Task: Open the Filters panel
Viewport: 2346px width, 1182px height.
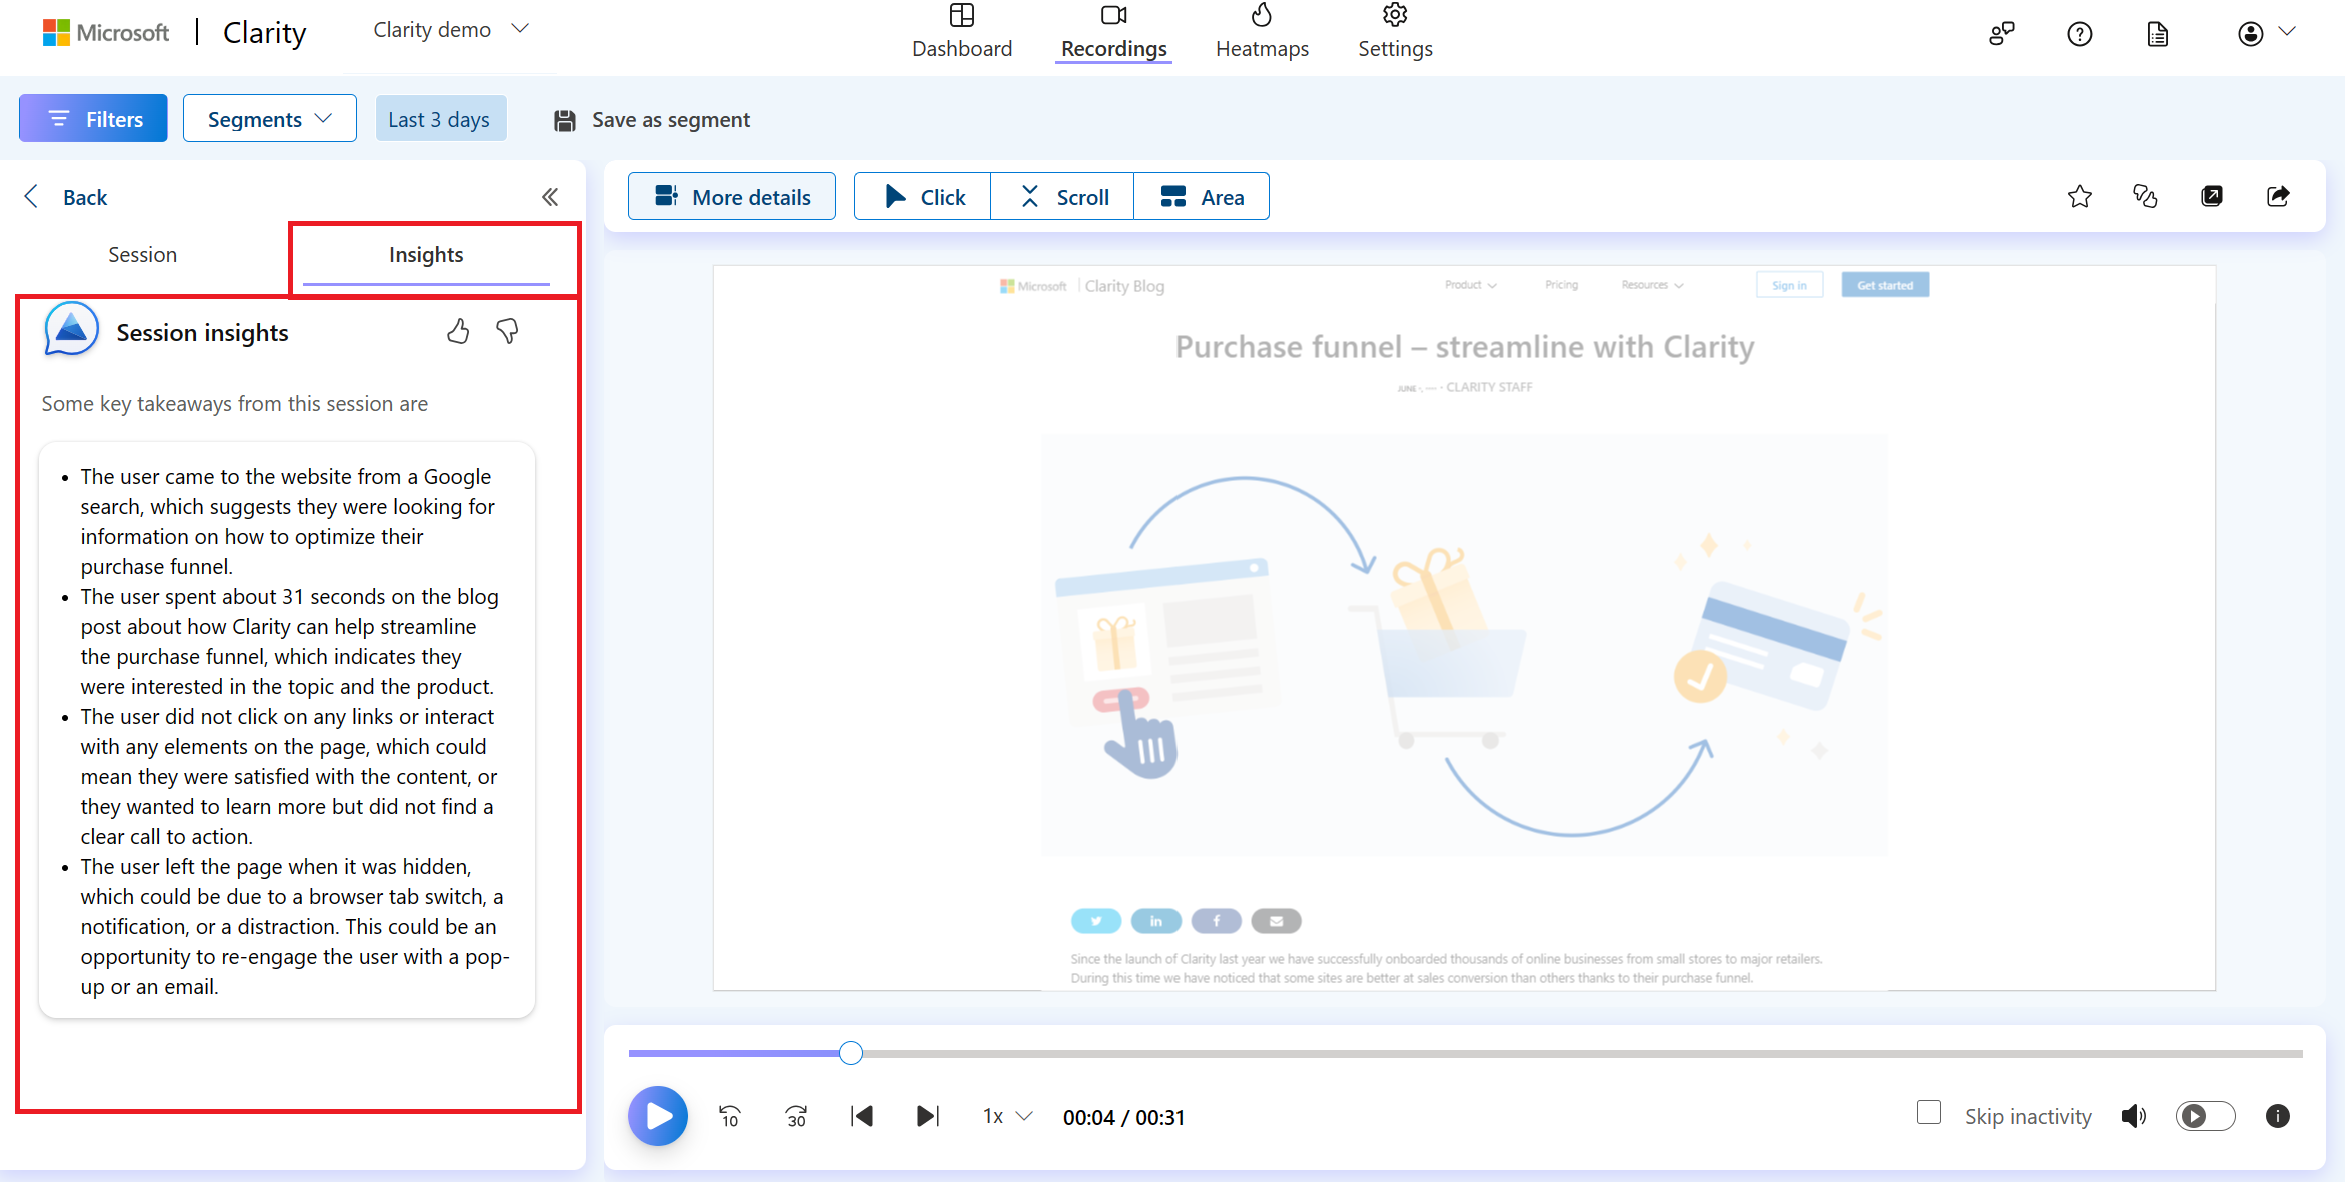Action: click(x=92, y=118)
